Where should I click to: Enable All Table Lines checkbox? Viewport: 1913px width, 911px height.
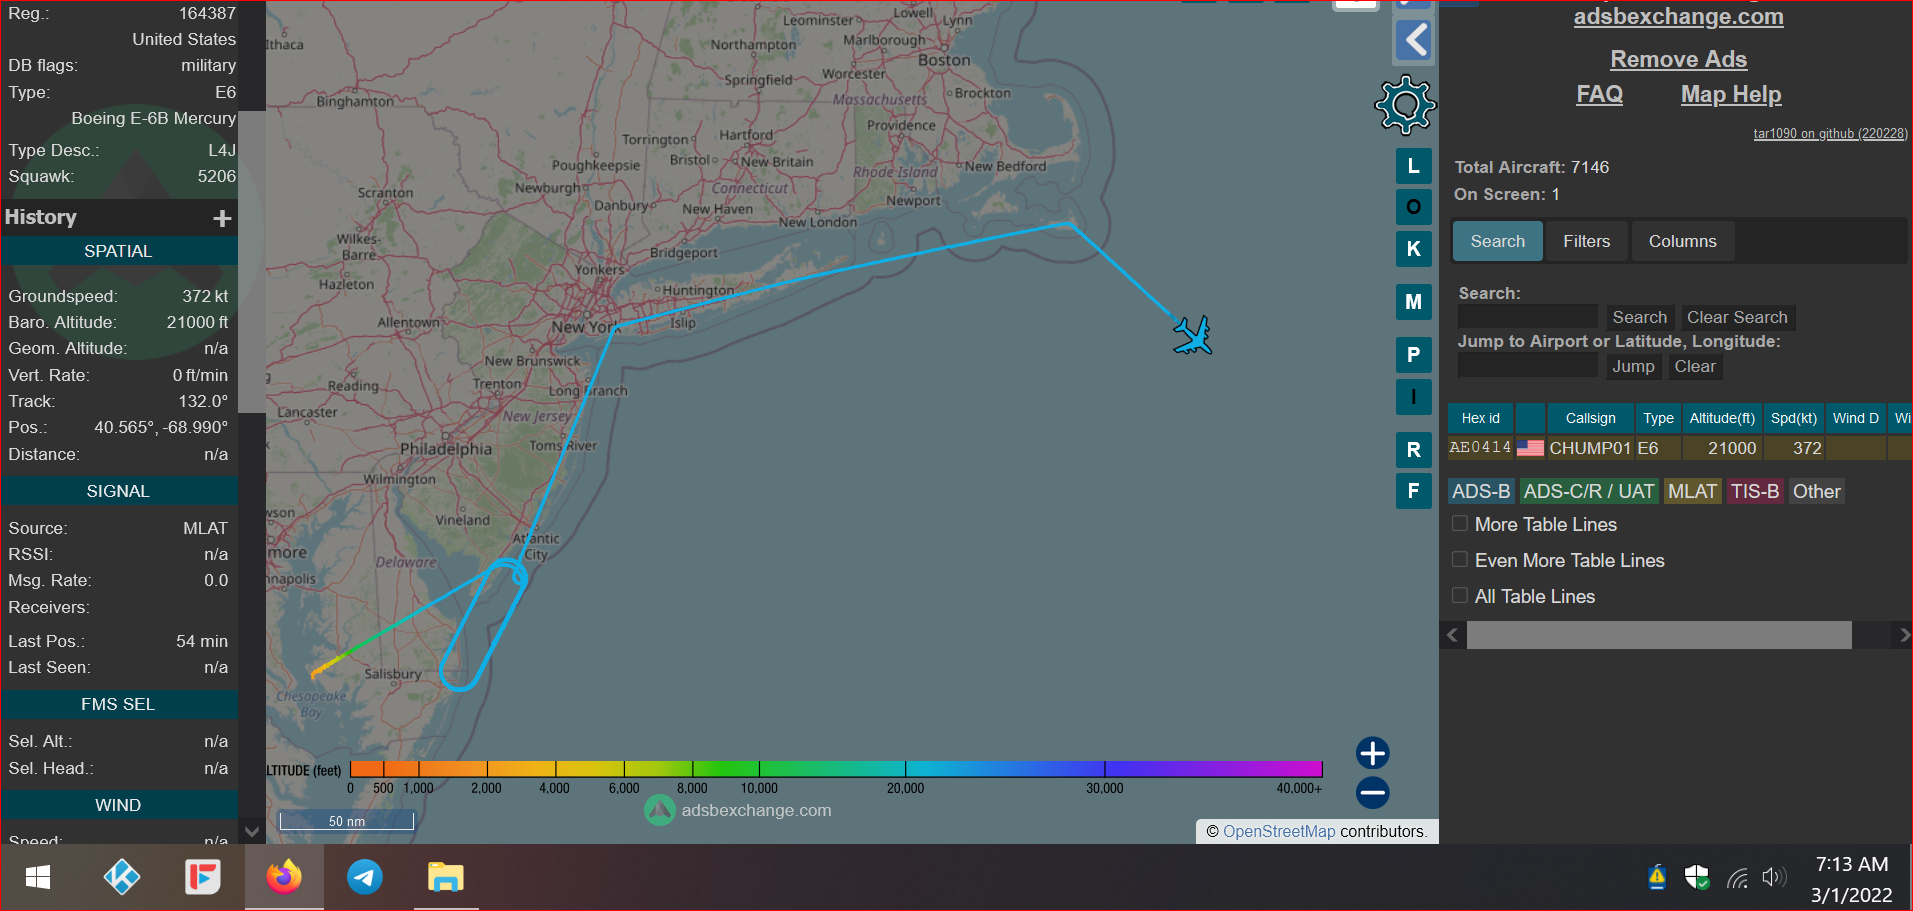1460,595
